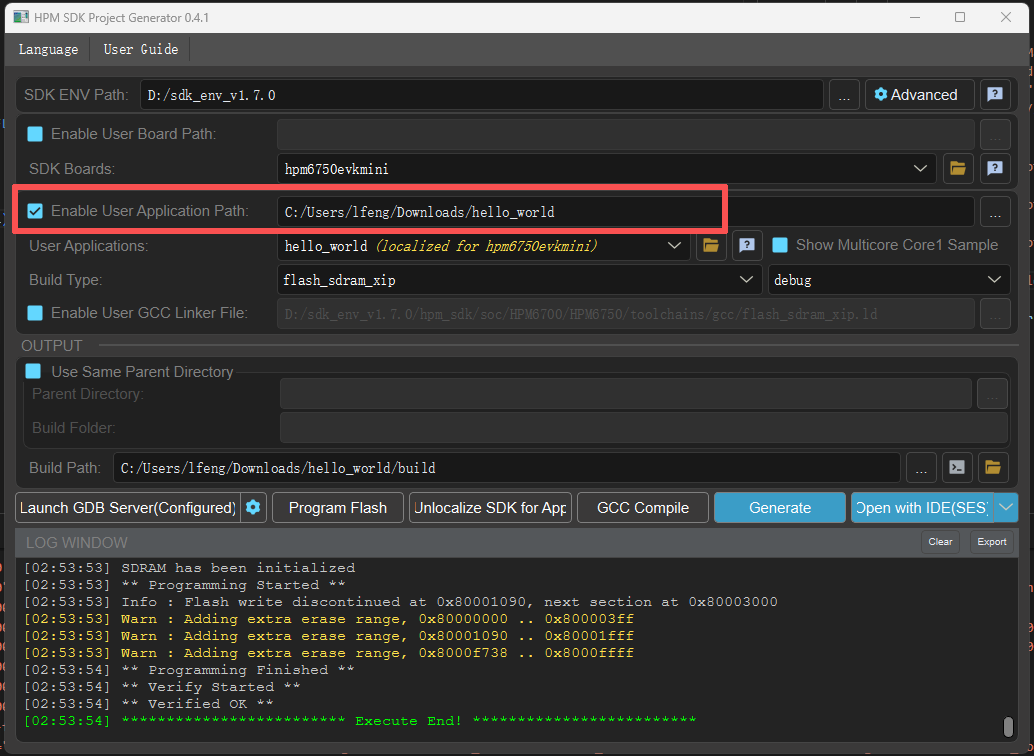
Task: Expand the Open with IDE arrow
Action: [1006, 507]
